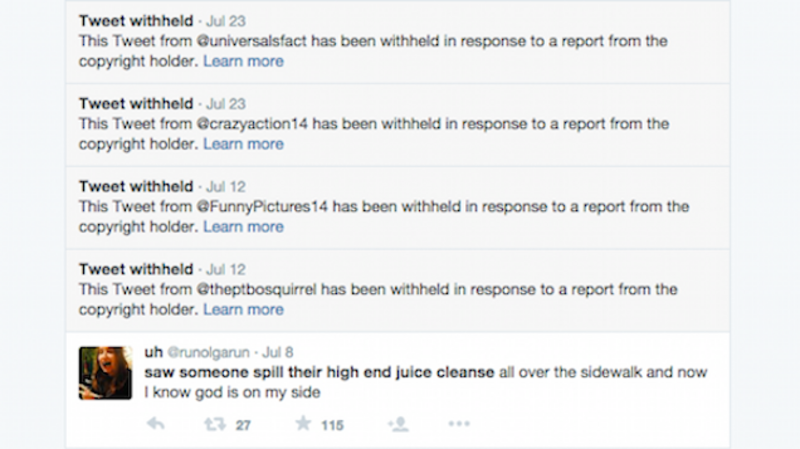Retweet the juice cleanse tweet
Viewport: 800px width, 449px height.
[211, 424]
